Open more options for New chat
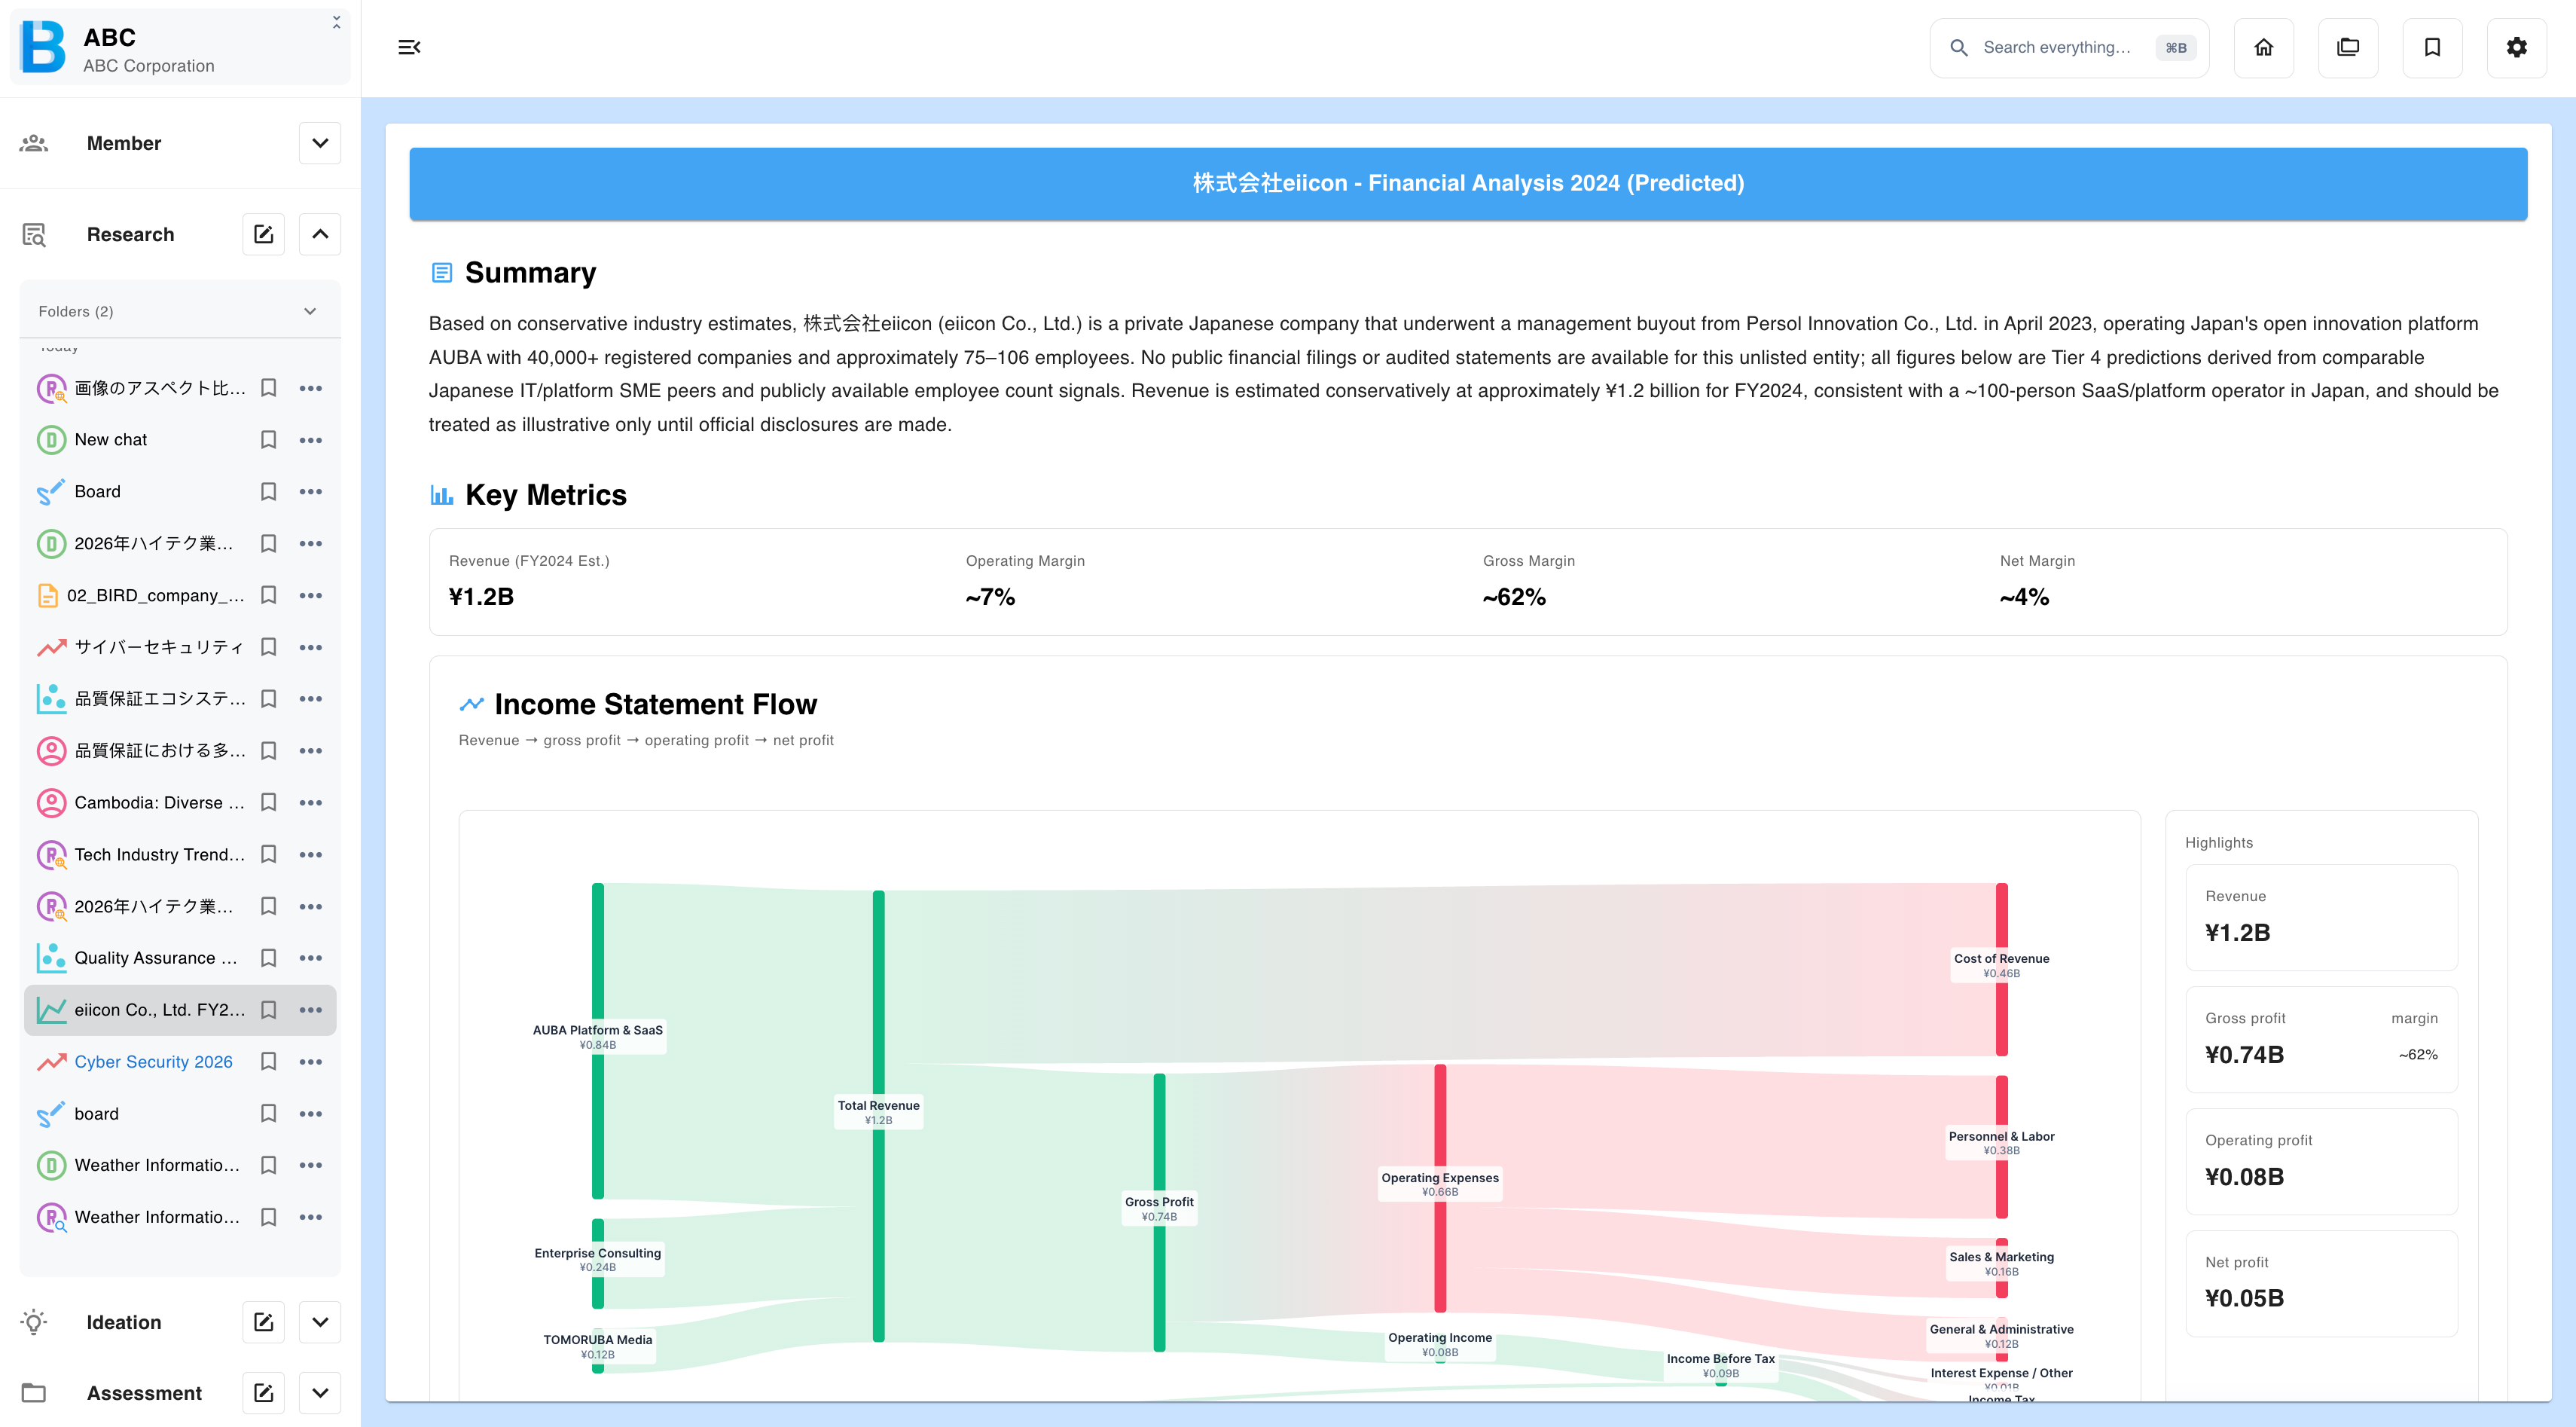 tap(311, 440)
